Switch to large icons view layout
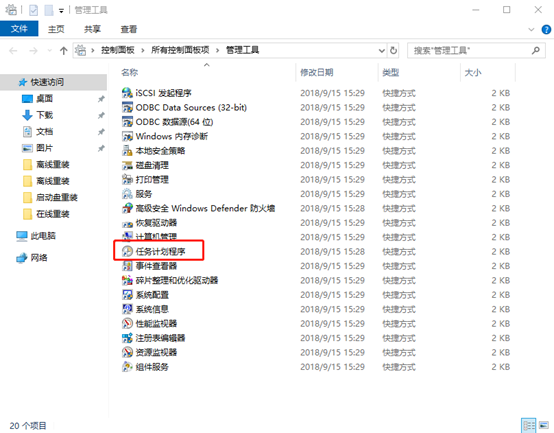This screenshot has width=554, height=433. pyautogui.click(x=543, y=426)
